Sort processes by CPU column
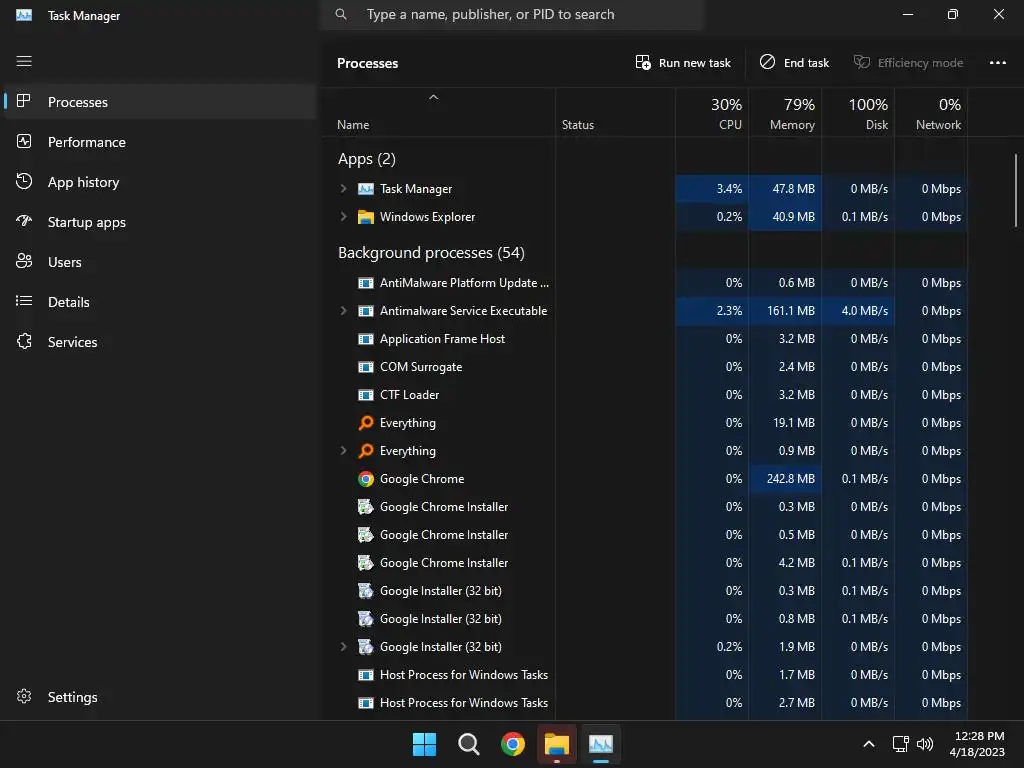1024x768 pixels. coord(712,113)
